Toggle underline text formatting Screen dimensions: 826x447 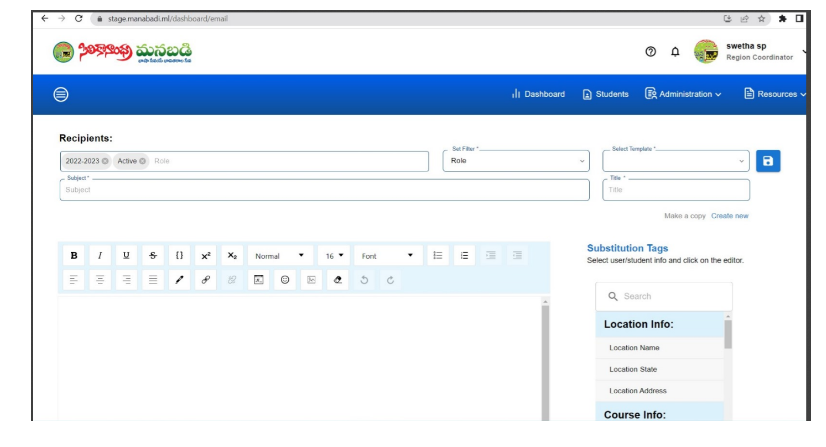(x=126, y=256)
